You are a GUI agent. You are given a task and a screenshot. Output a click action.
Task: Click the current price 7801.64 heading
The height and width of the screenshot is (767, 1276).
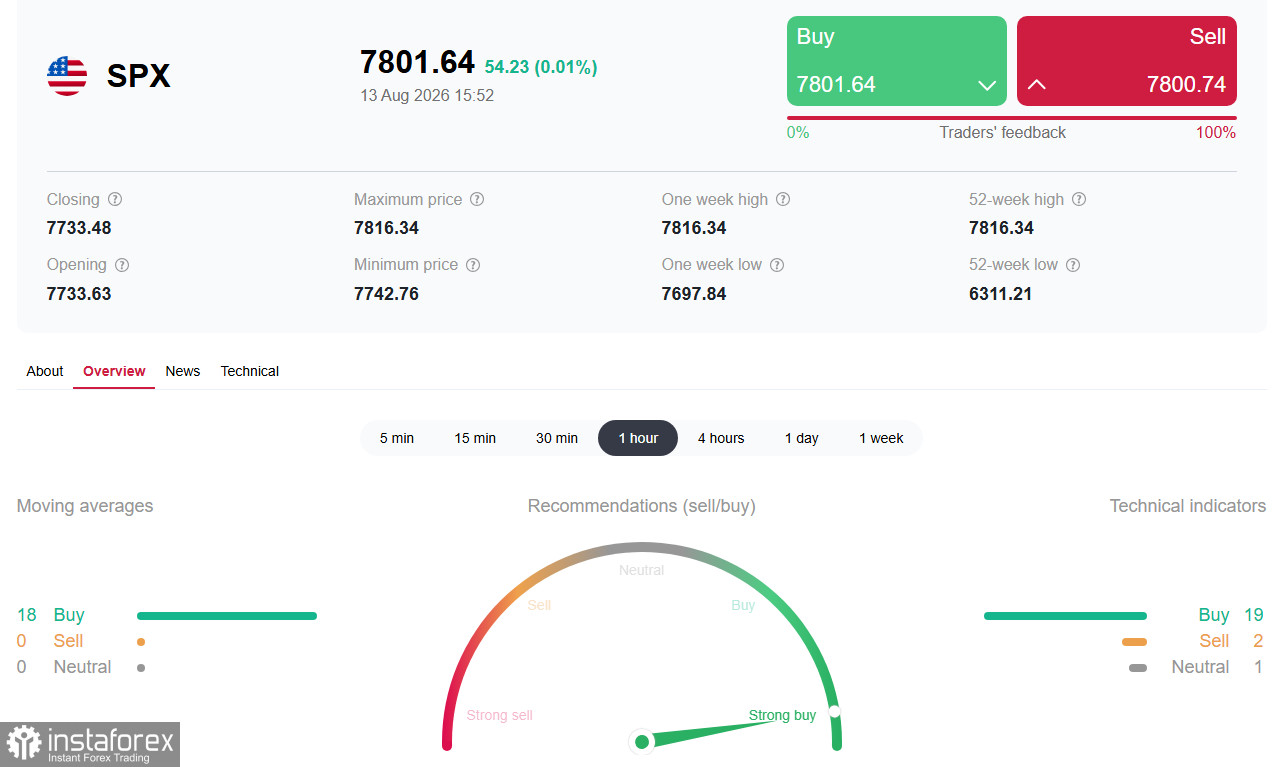click(417, 63)
